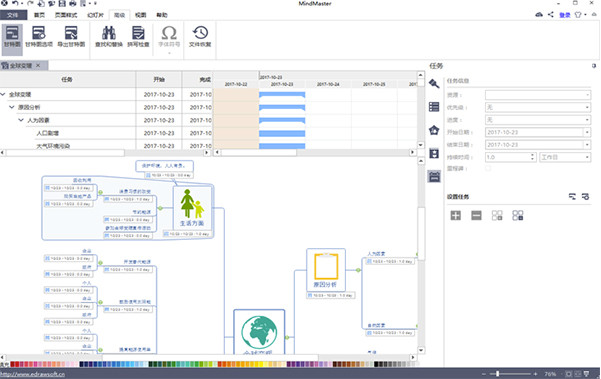The width and height of the screenshot is (601, 379).
Task: Open the edrawsoft.cn link in status bar
Action: pyautogui.click(x=32, y=374)
